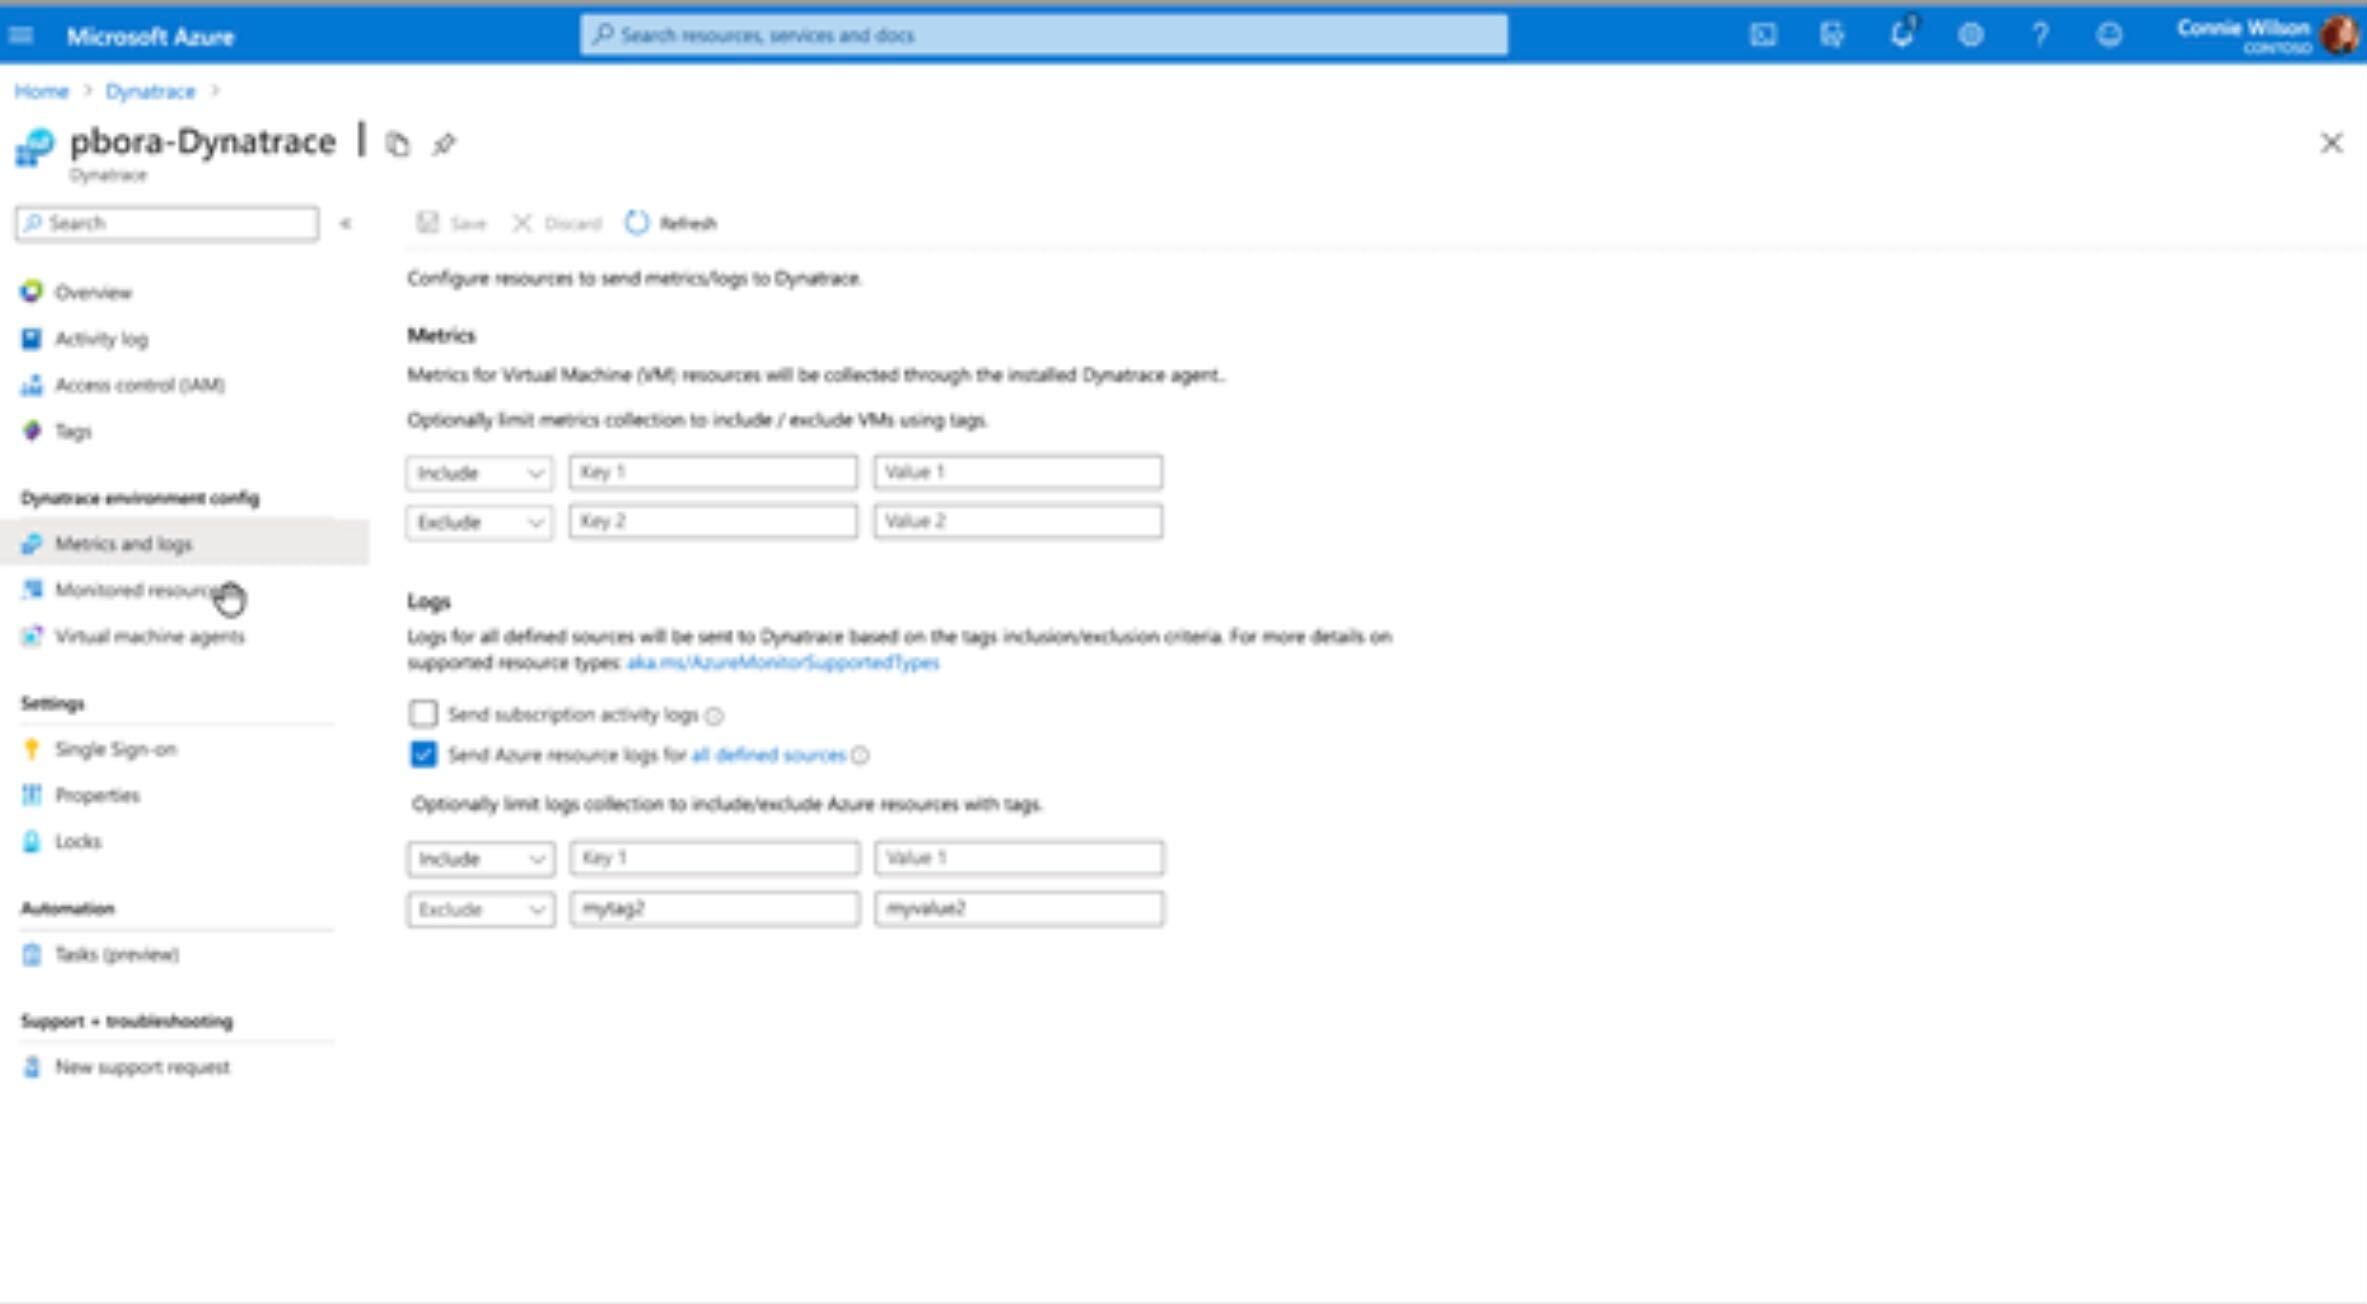The width and height of the screenshot is (2367, 1304).
Task: Click the global search resources box
Action: pyautogui.click(x=1044, y=35)
